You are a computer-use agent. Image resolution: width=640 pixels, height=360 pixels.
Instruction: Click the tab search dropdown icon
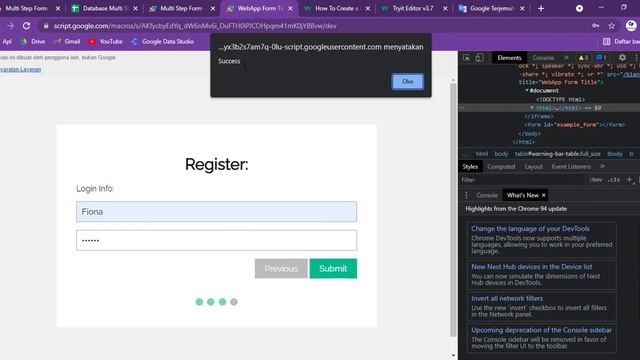[x=579, y=8]
